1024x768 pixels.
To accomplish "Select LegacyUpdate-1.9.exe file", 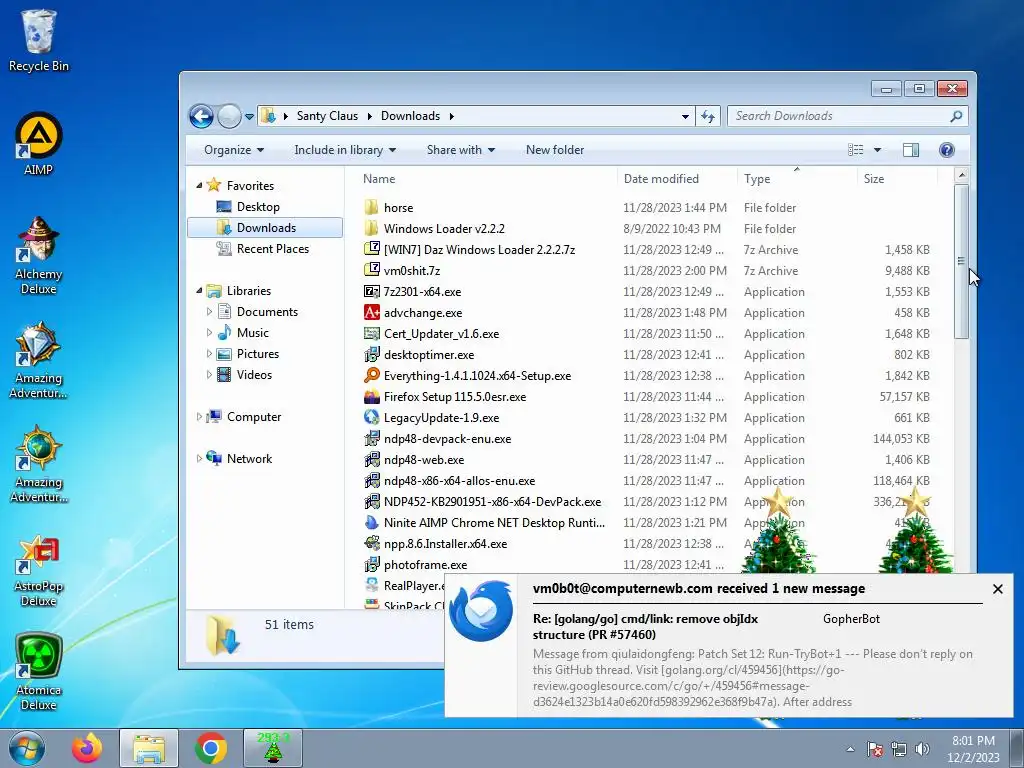I will [432, 417].
